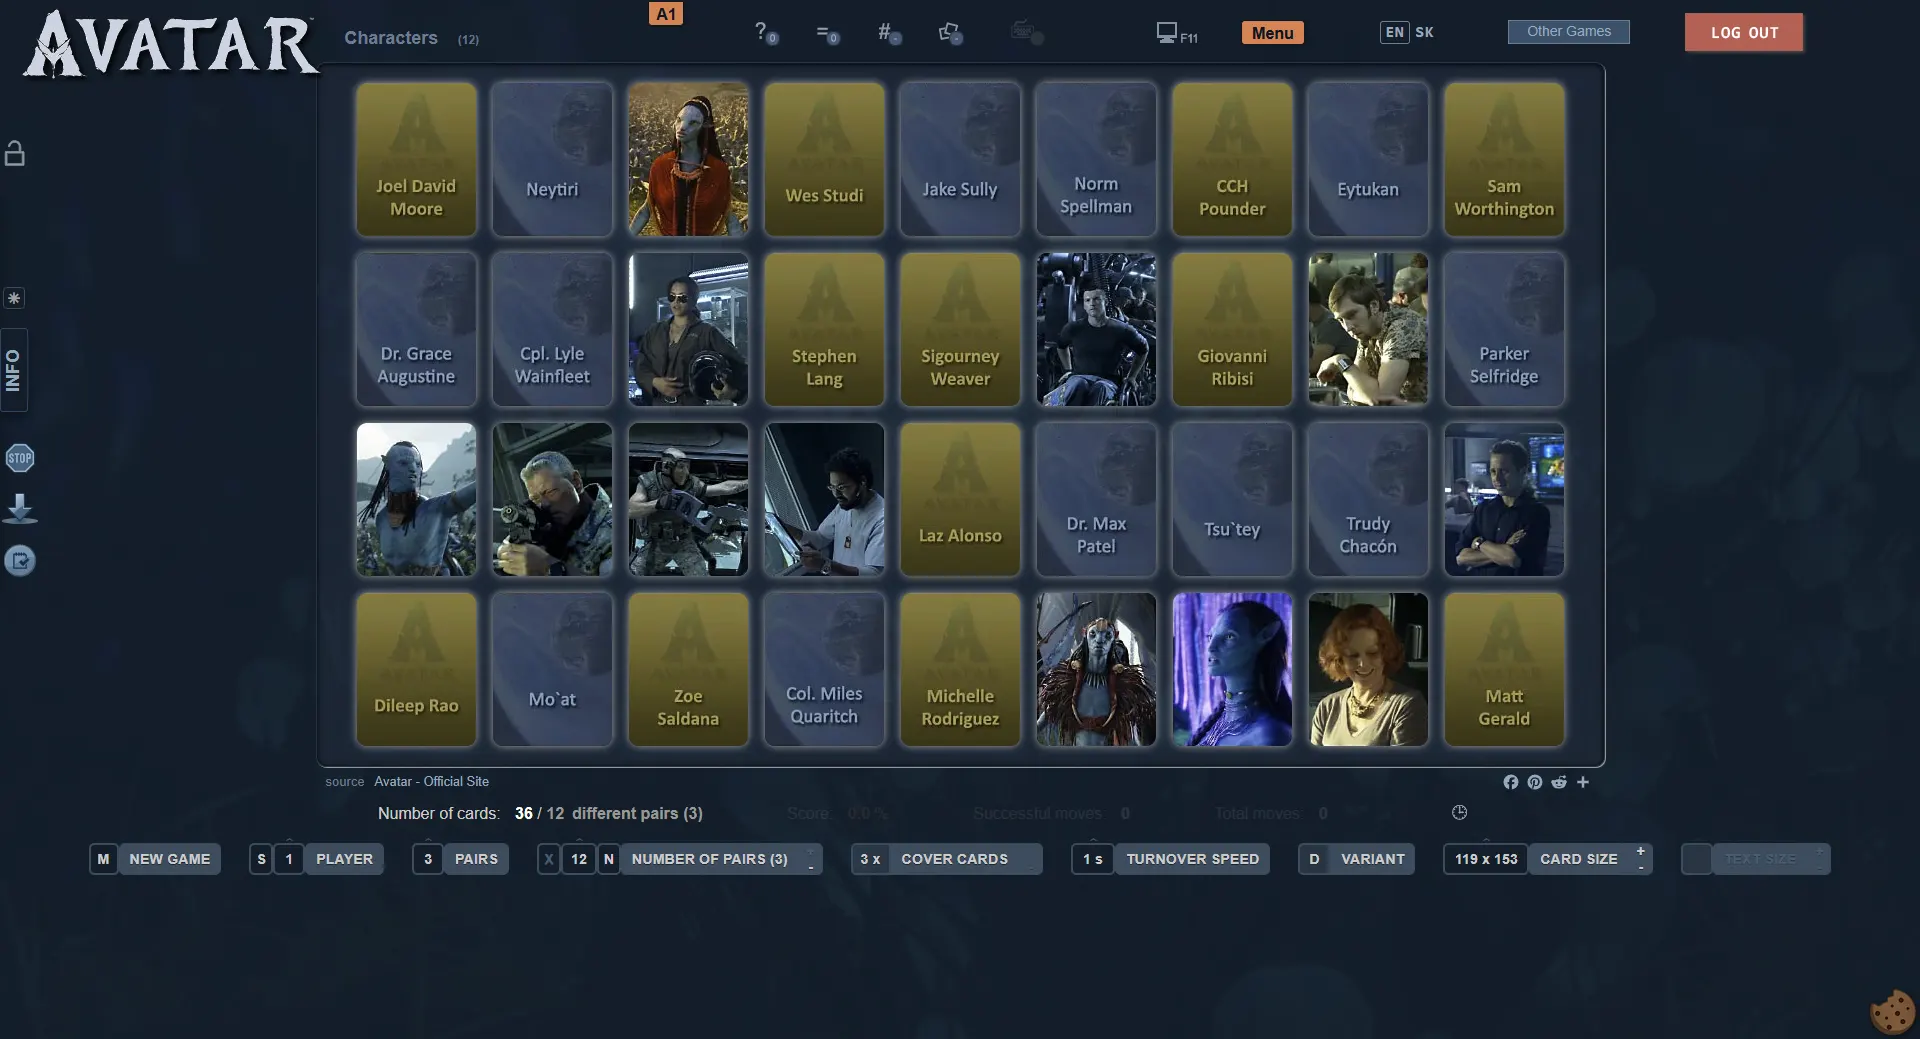
Task: Click the STOP sign icon
Action: 20,458
